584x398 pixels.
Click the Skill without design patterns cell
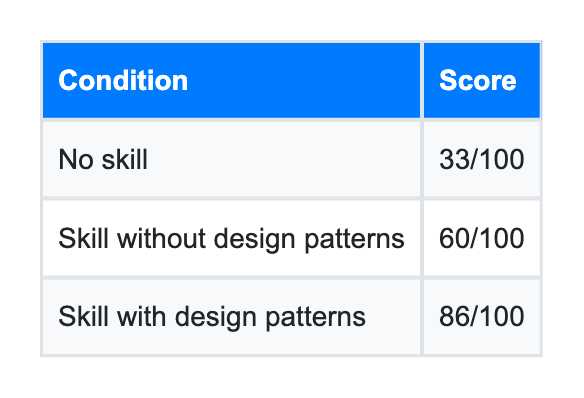pyautogui.click(x=231, y=238)
